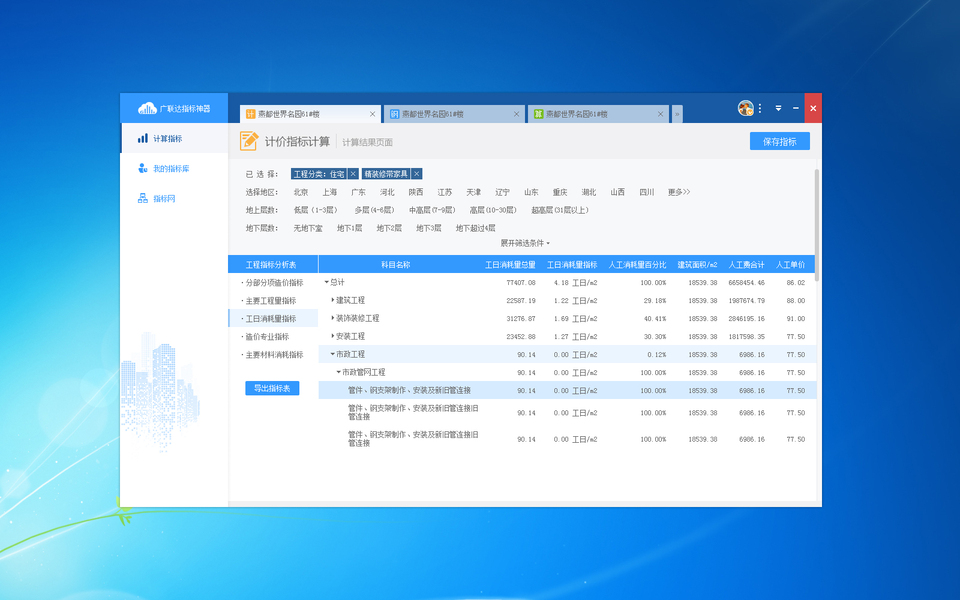Click the 工日消耗量总量 column header
Screen dimensions: 960x600
(x=510, y=264)
